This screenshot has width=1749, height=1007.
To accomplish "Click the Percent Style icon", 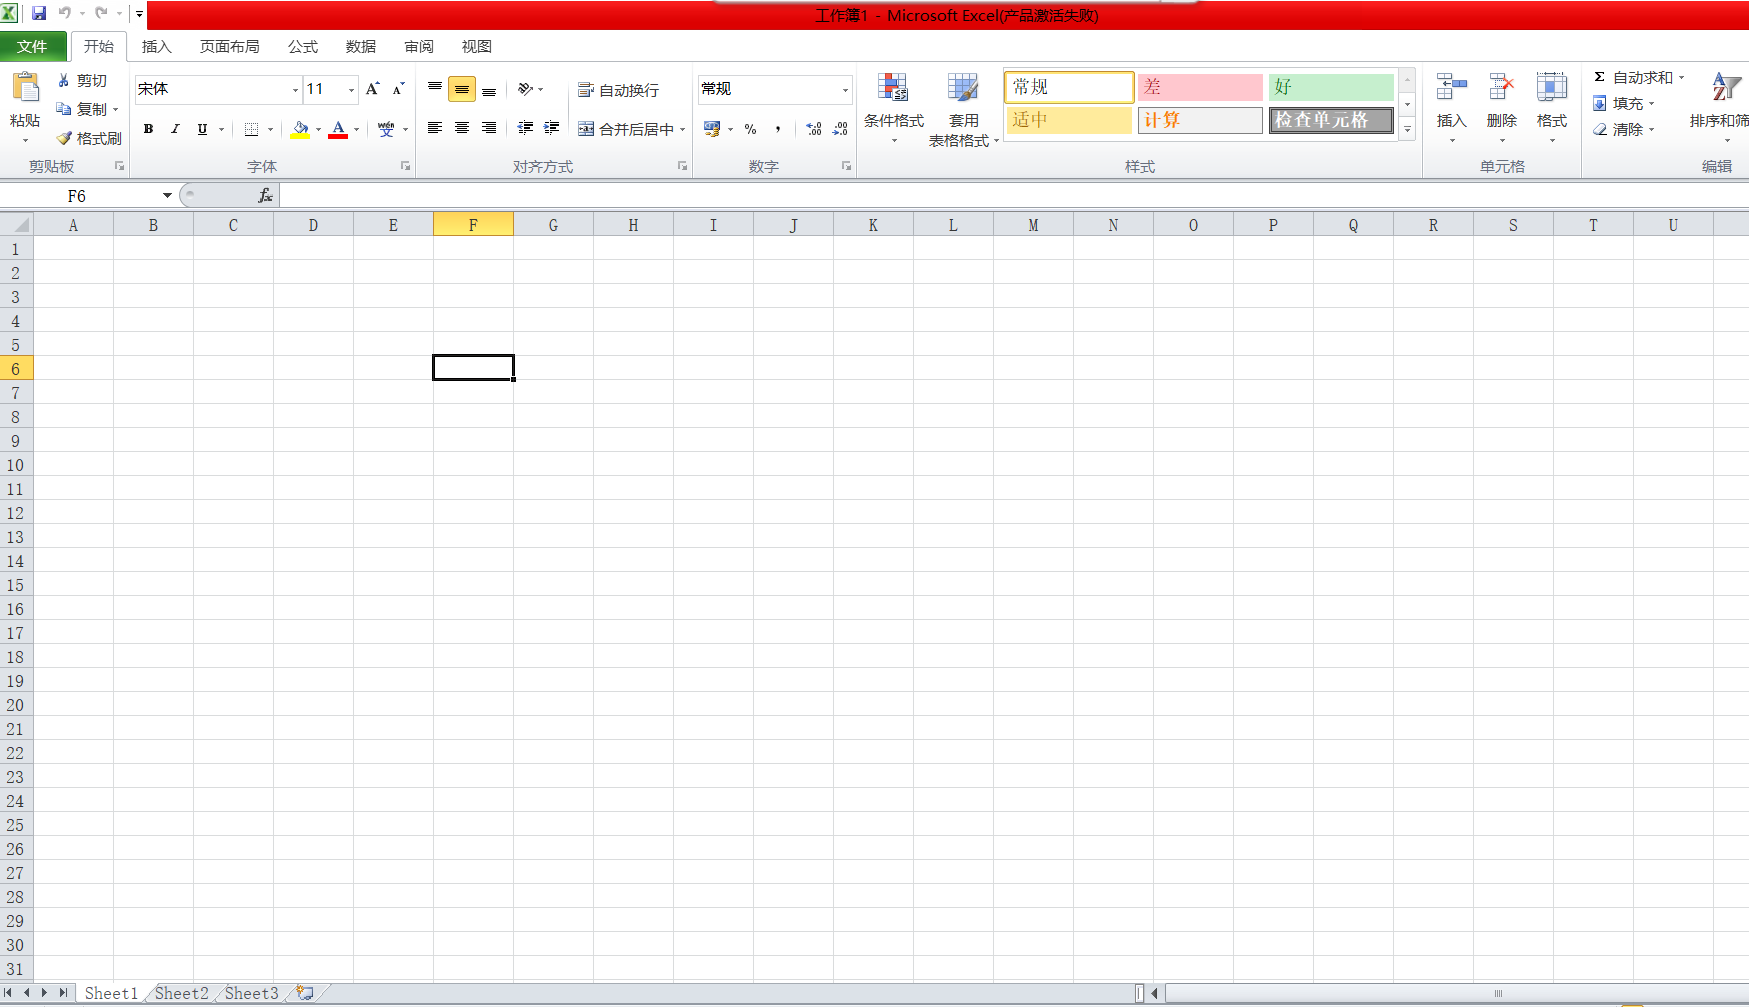I will [x=750, y=129].
